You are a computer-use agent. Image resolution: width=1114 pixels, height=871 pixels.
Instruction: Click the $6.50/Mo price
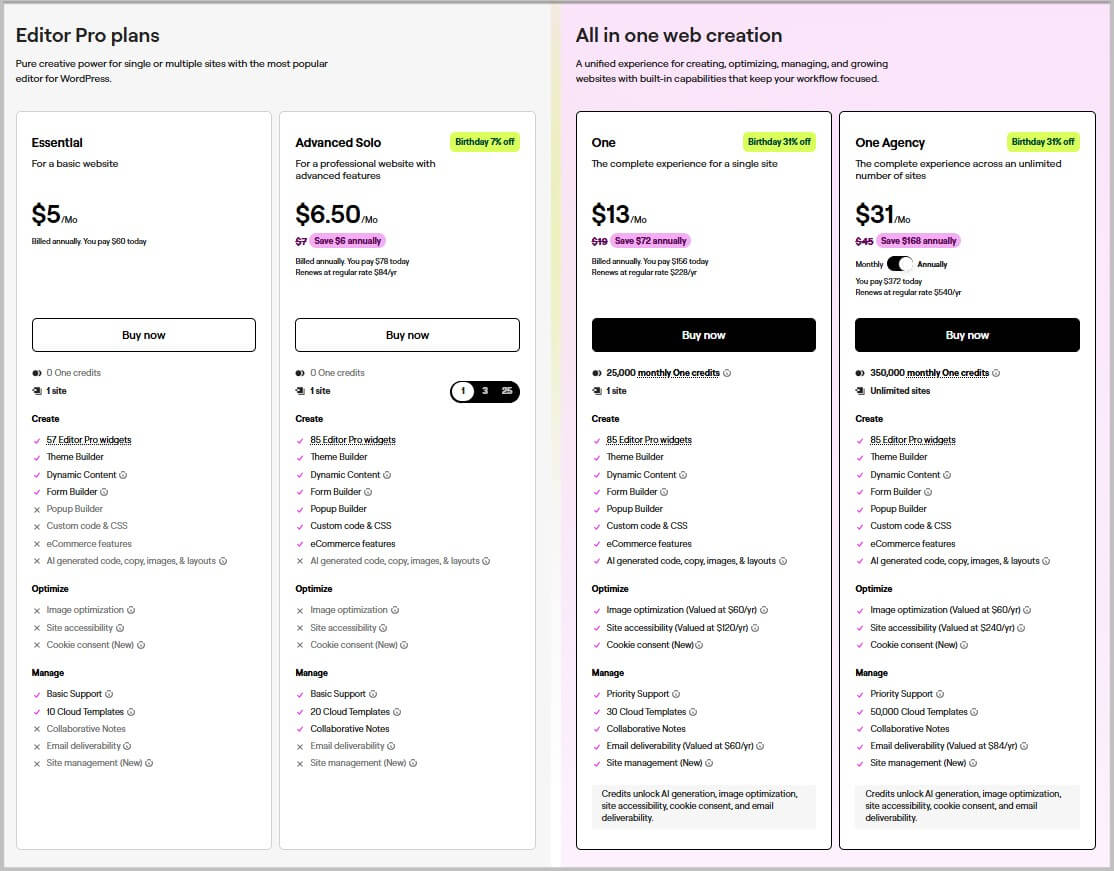click(337, 214)
